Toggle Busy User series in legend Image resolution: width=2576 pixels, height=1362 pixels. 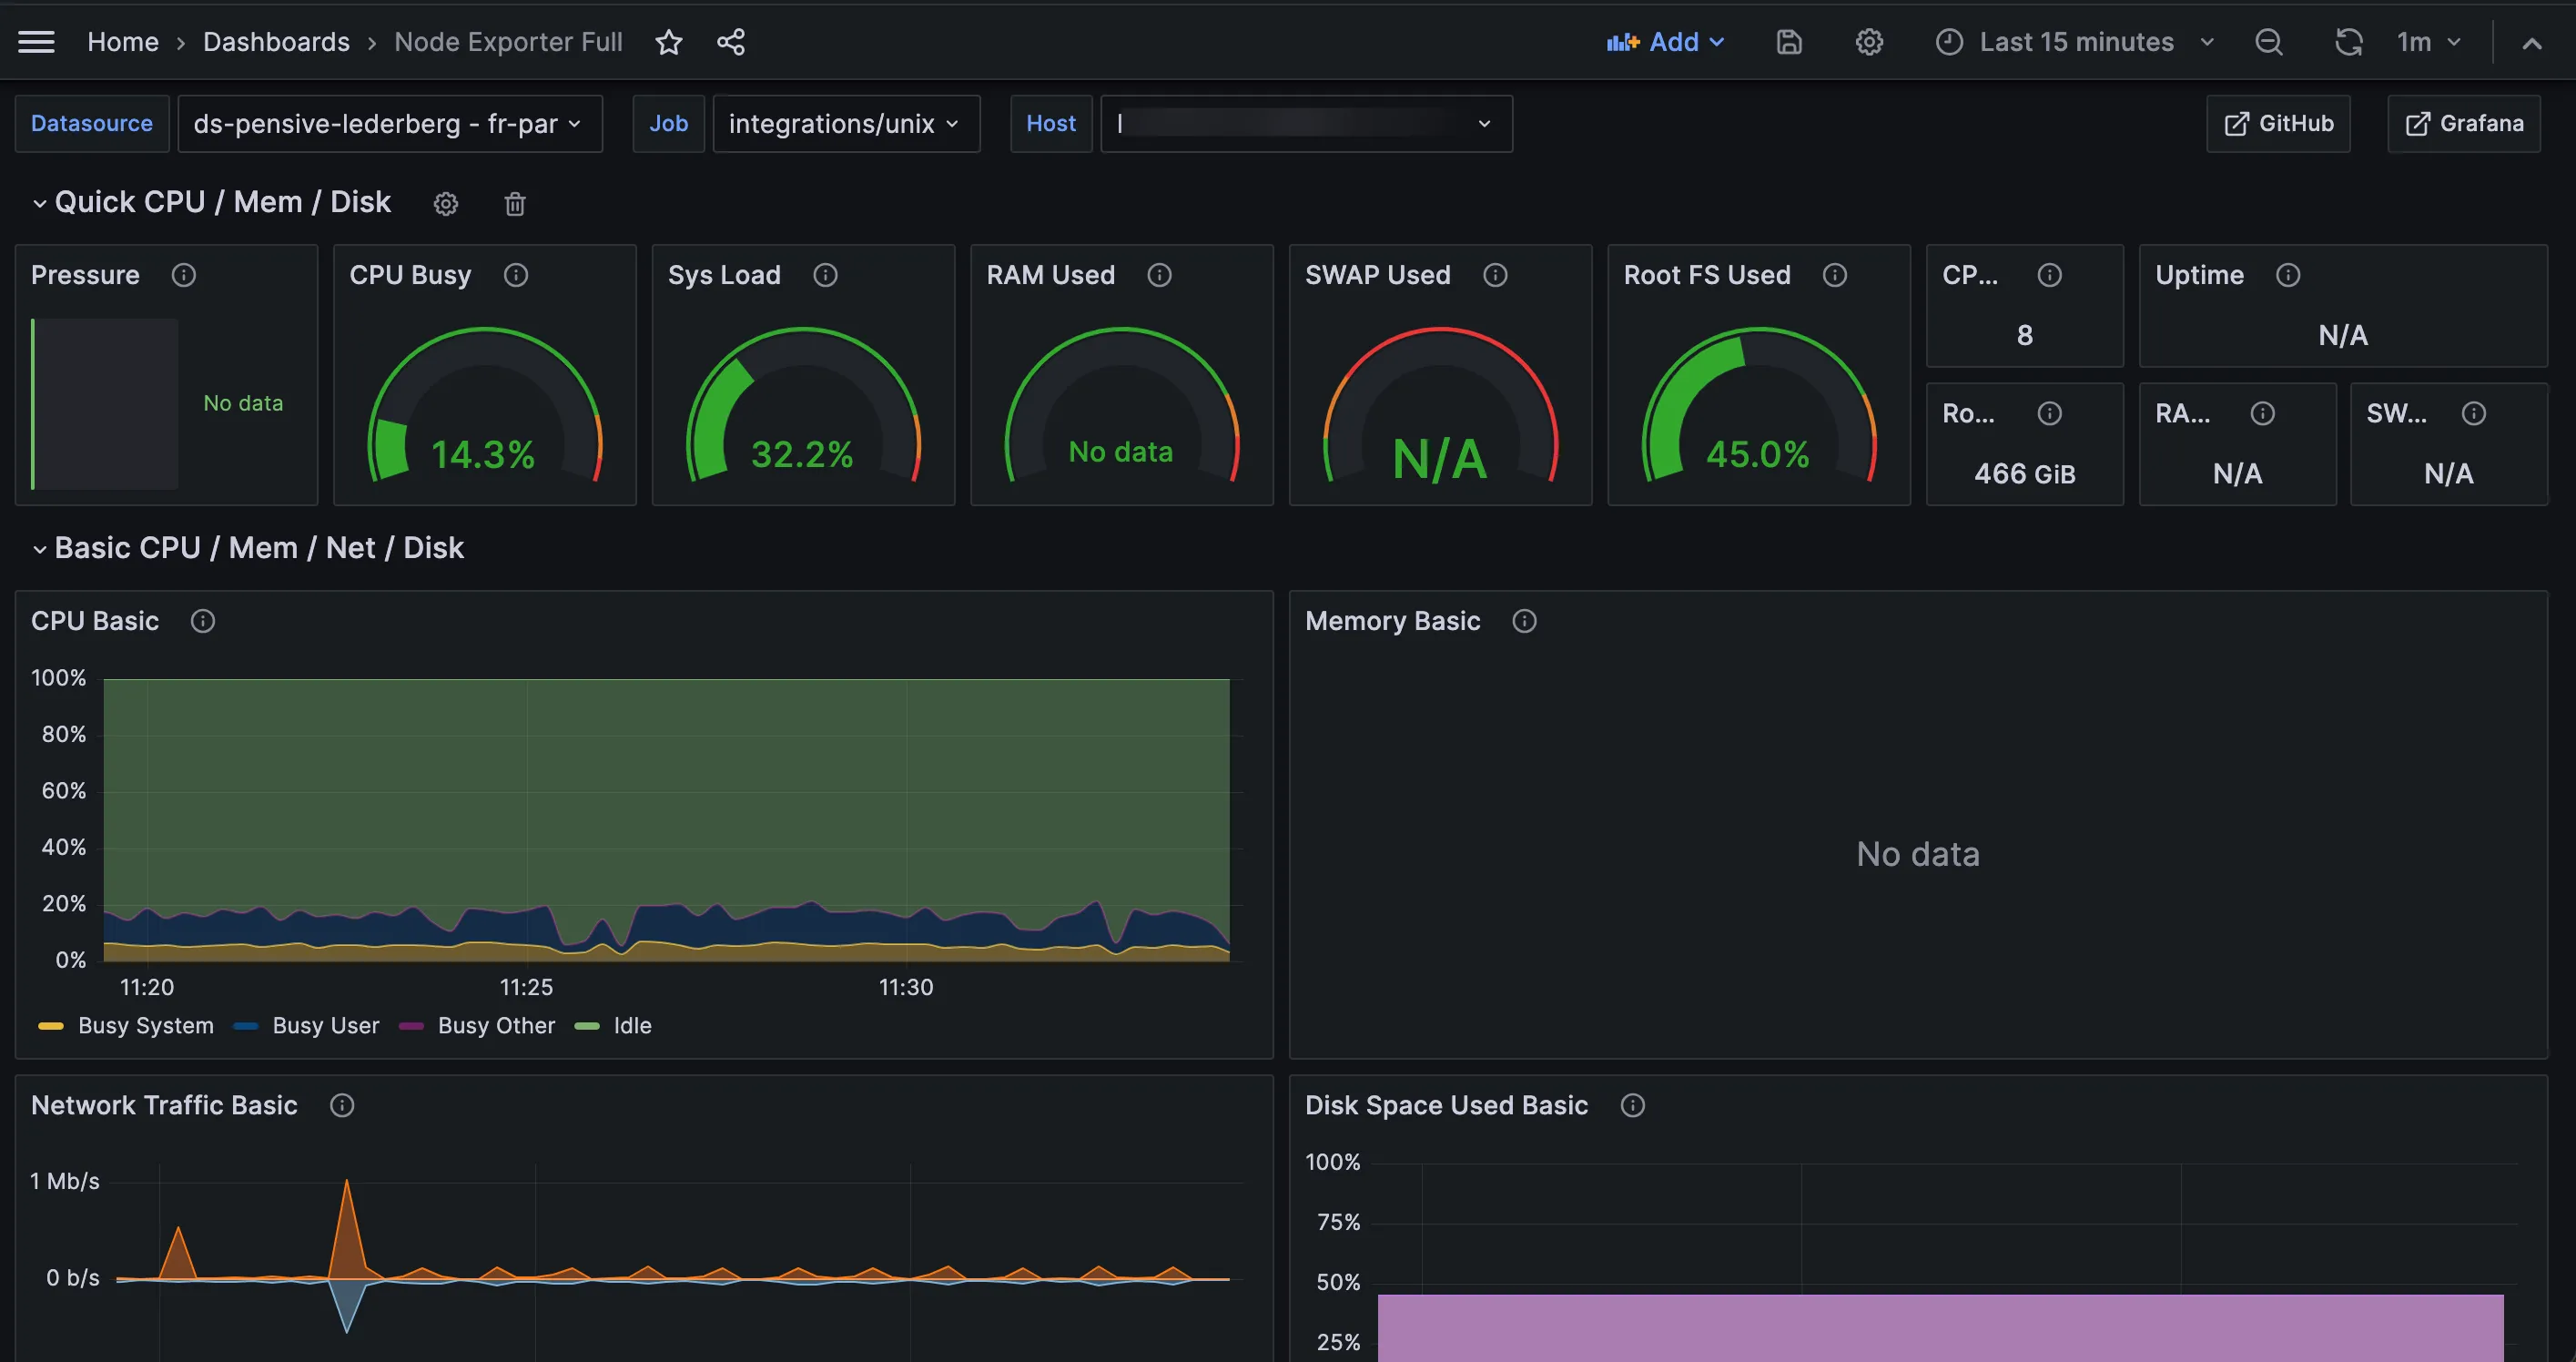coord(325,1026)
